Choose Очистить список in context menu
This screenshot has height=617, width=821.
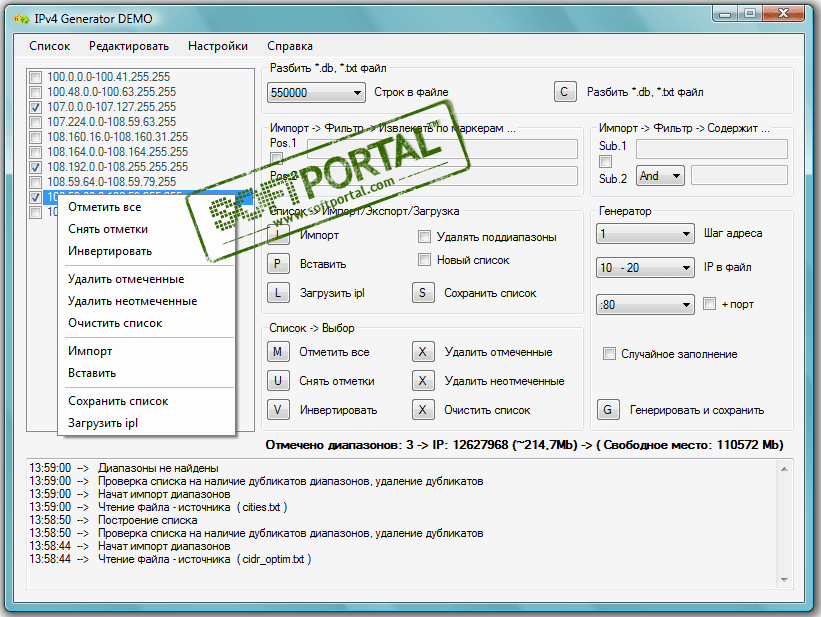click(x=146, y=323)
